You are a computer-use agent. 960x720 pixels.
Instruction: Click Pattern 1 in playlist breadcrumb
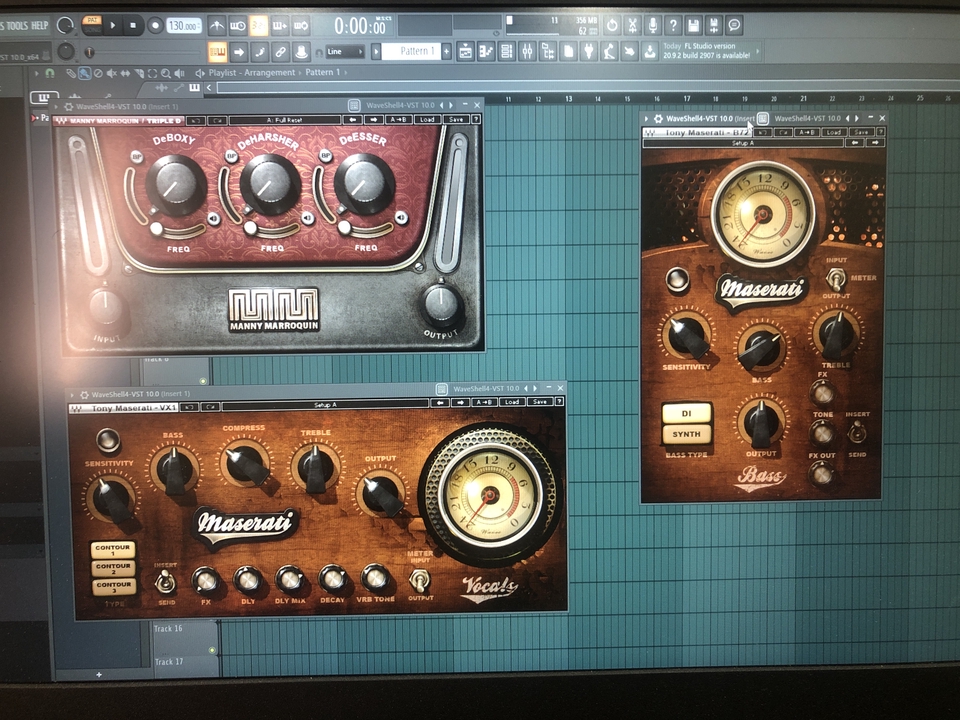tap(323, 72)
